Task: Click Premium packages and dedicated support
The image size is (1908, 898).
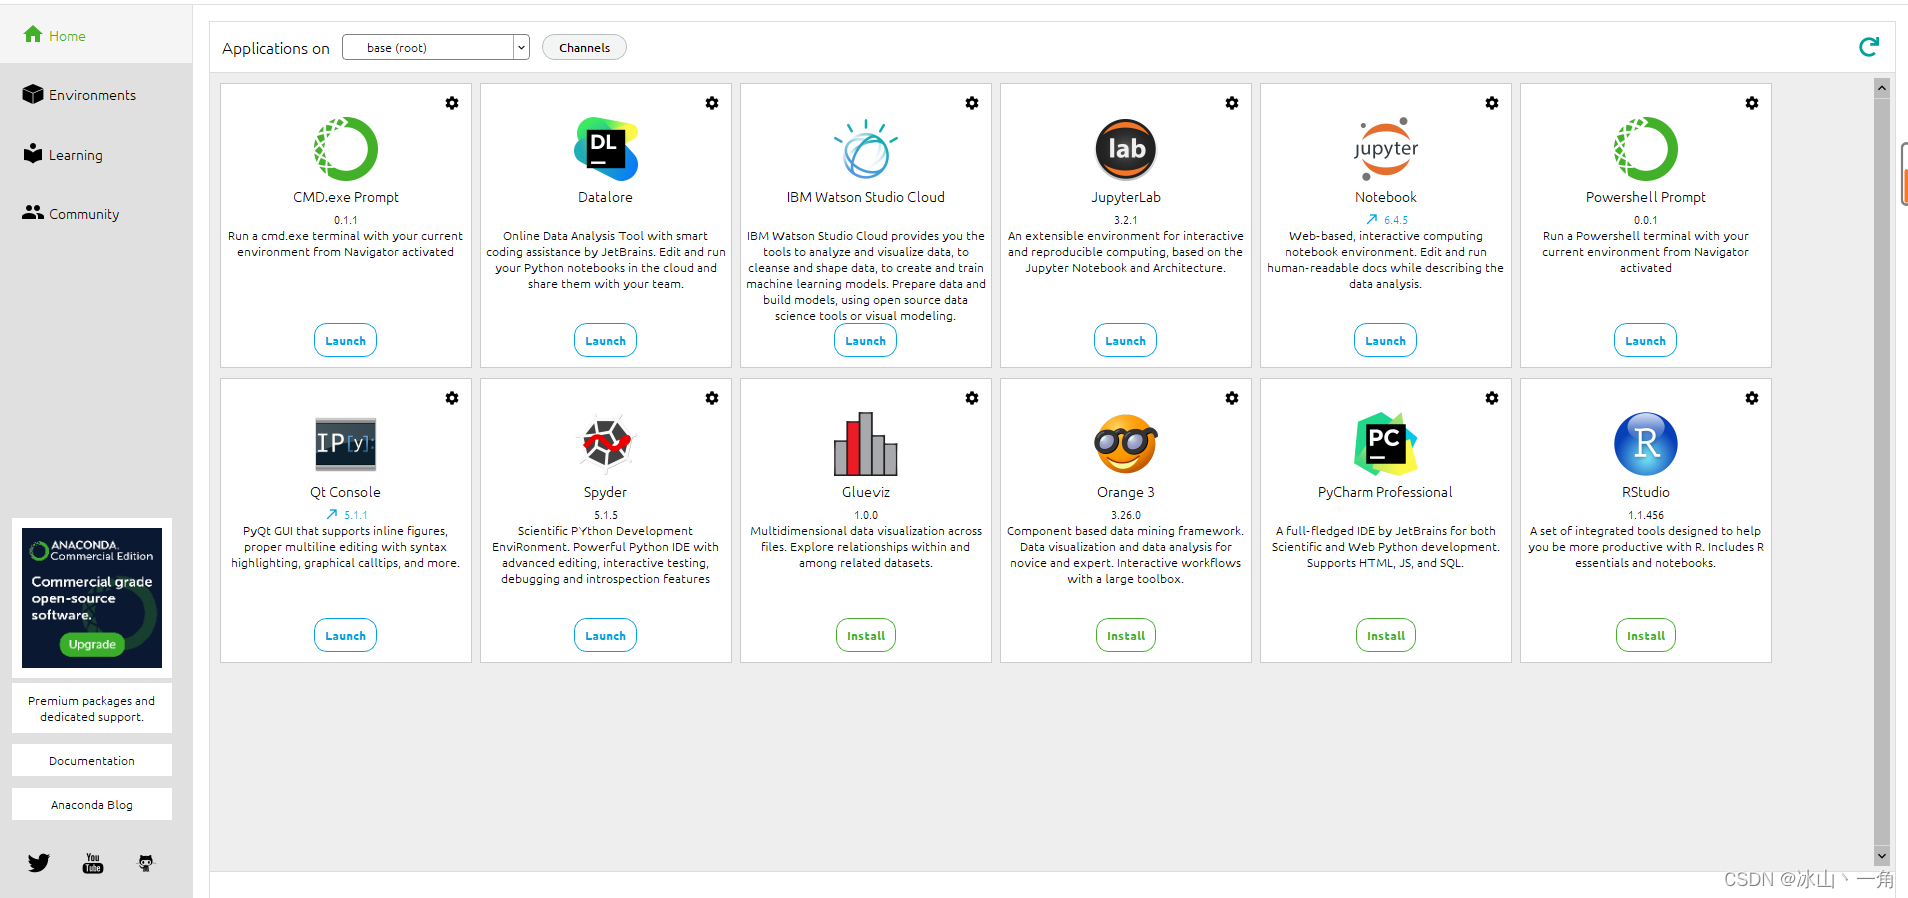Action: (92, 708)
